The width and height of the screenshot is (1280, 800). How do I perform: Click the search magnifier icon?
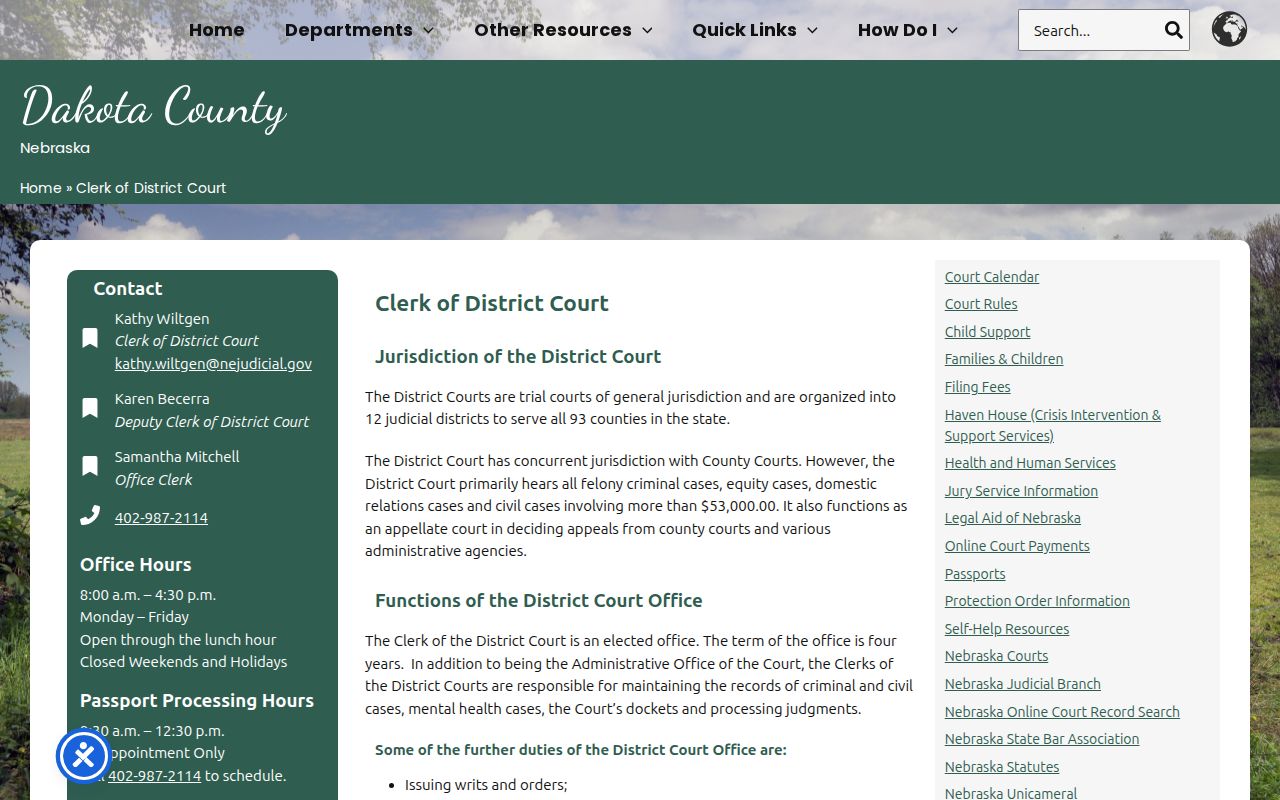pos(1173,30)
